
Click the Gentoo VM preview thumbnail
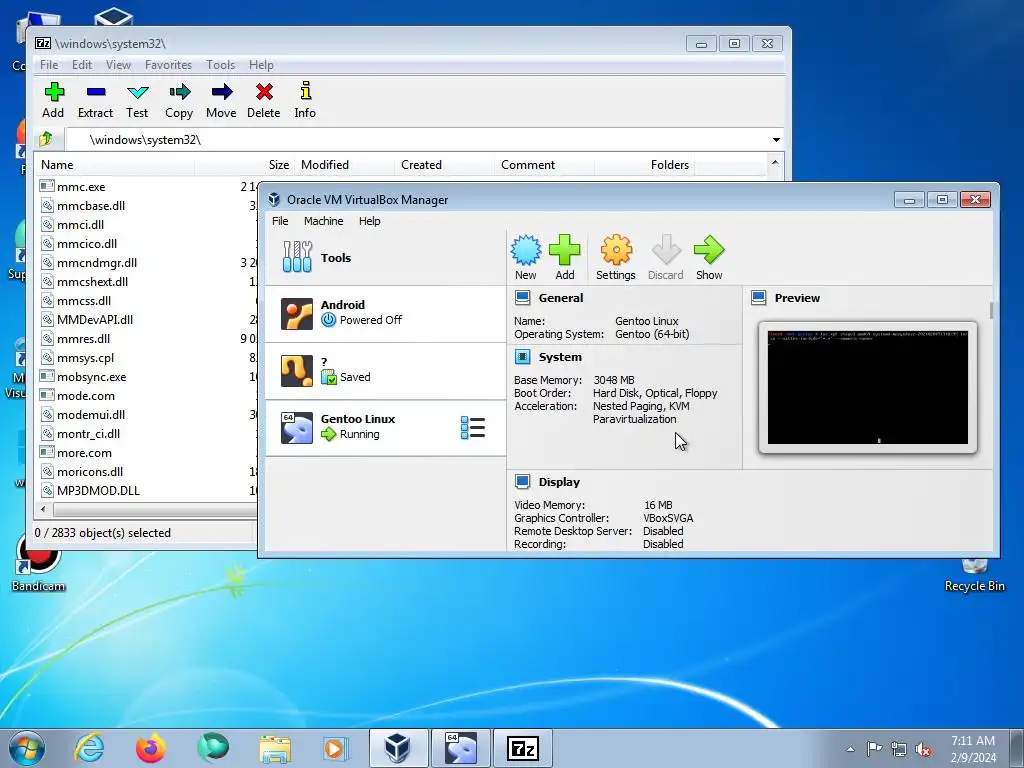[x=868, y=387]
